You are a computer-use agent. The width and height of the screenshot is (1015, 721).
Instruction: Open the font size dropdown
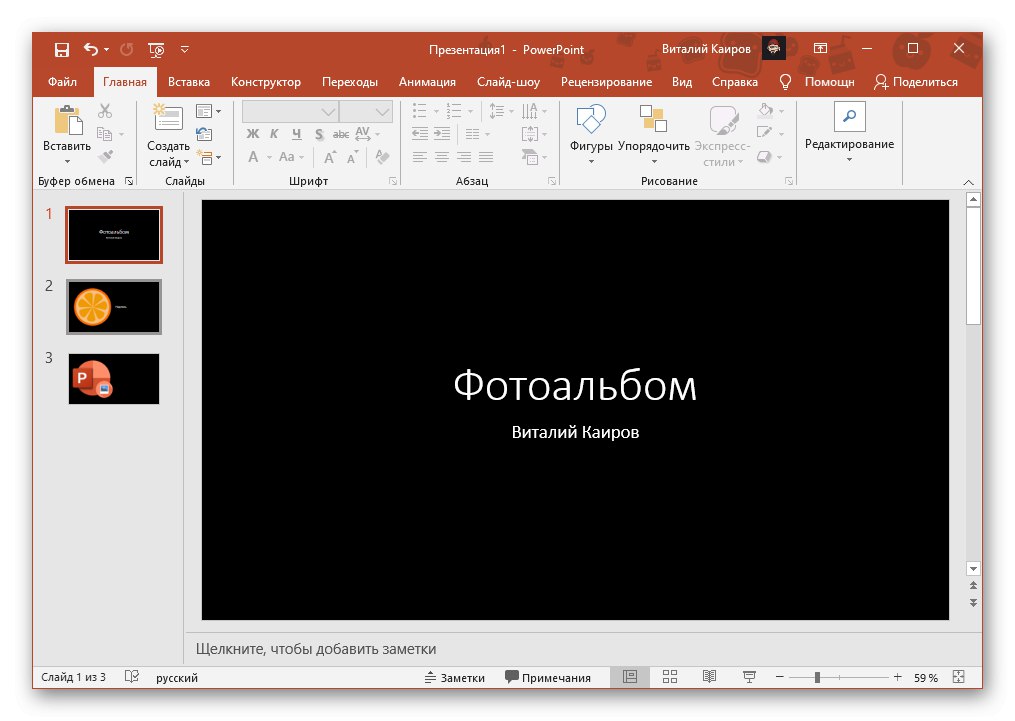pyautogui.click(x=383, y=111)
